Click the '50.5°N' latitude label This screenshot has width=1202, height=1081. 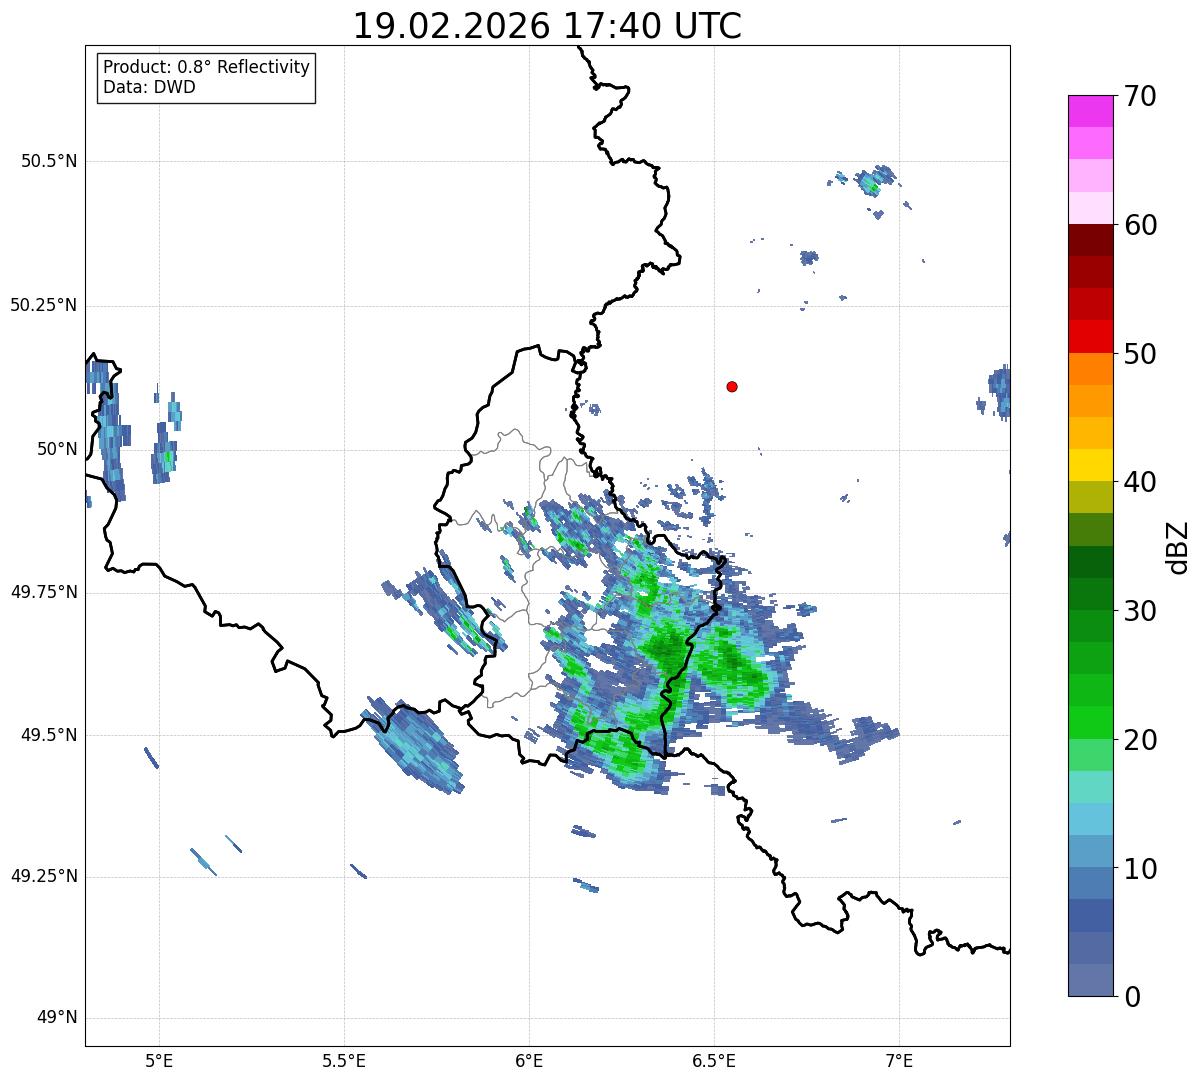[49, 161]
